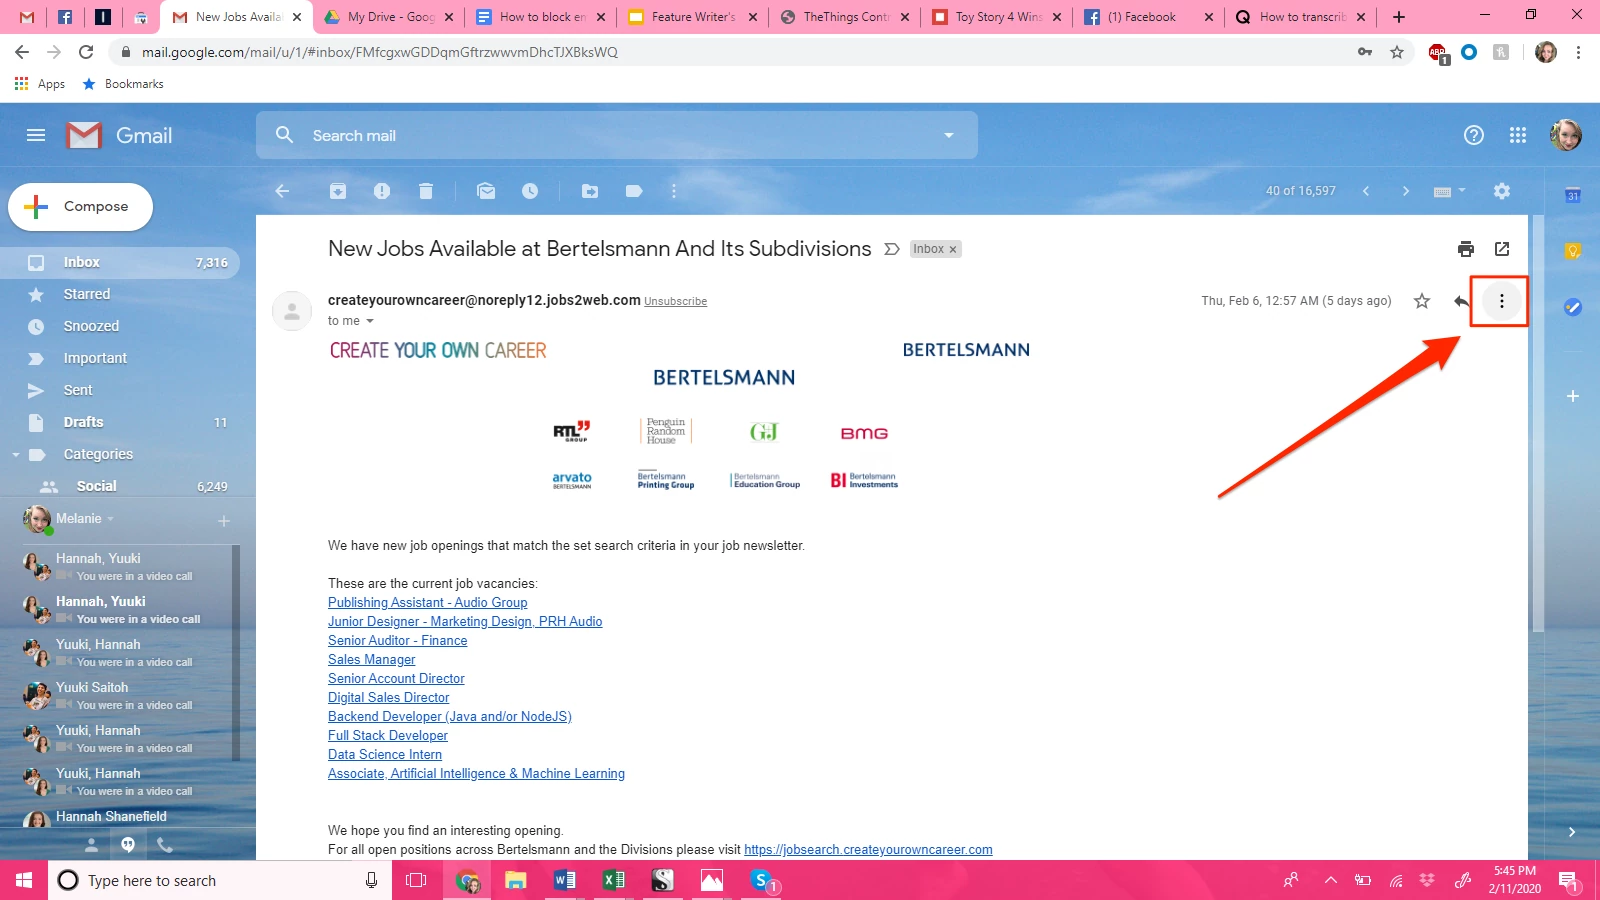Reload the page in Chrome
The height and width of the screenshot is (900, 1600).
click(86, 52)
